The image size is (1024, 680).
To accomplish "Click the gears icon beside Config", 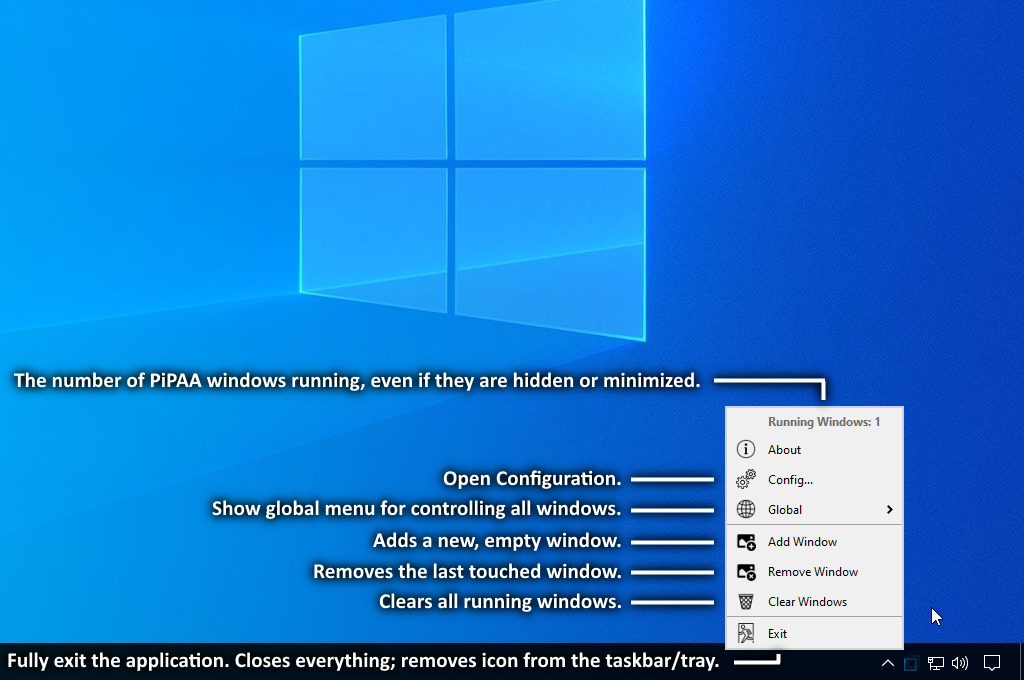I will click(746, 479).
